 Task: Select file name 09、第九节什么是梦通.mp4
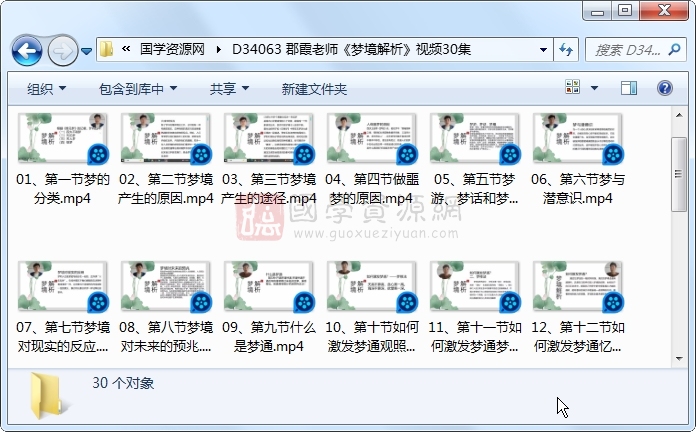click(x=269, y=337)
